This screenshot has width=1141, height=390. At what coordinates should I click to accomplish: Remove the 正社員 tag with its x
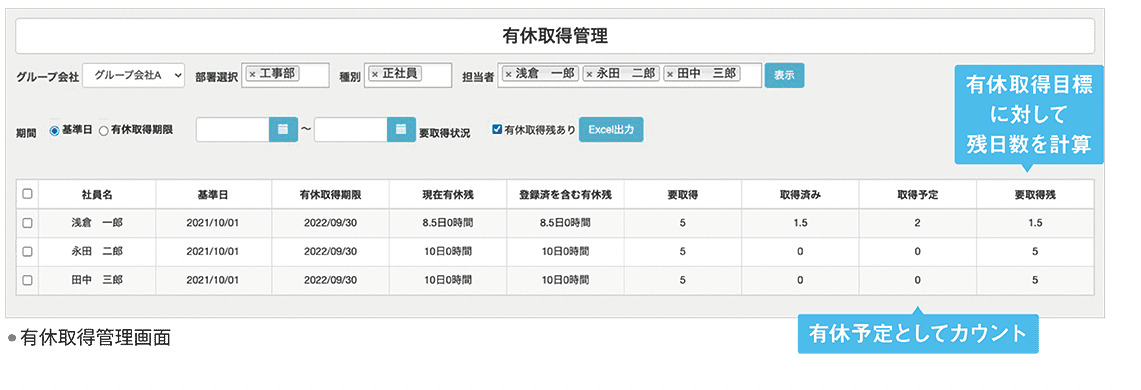pos(374,74)
